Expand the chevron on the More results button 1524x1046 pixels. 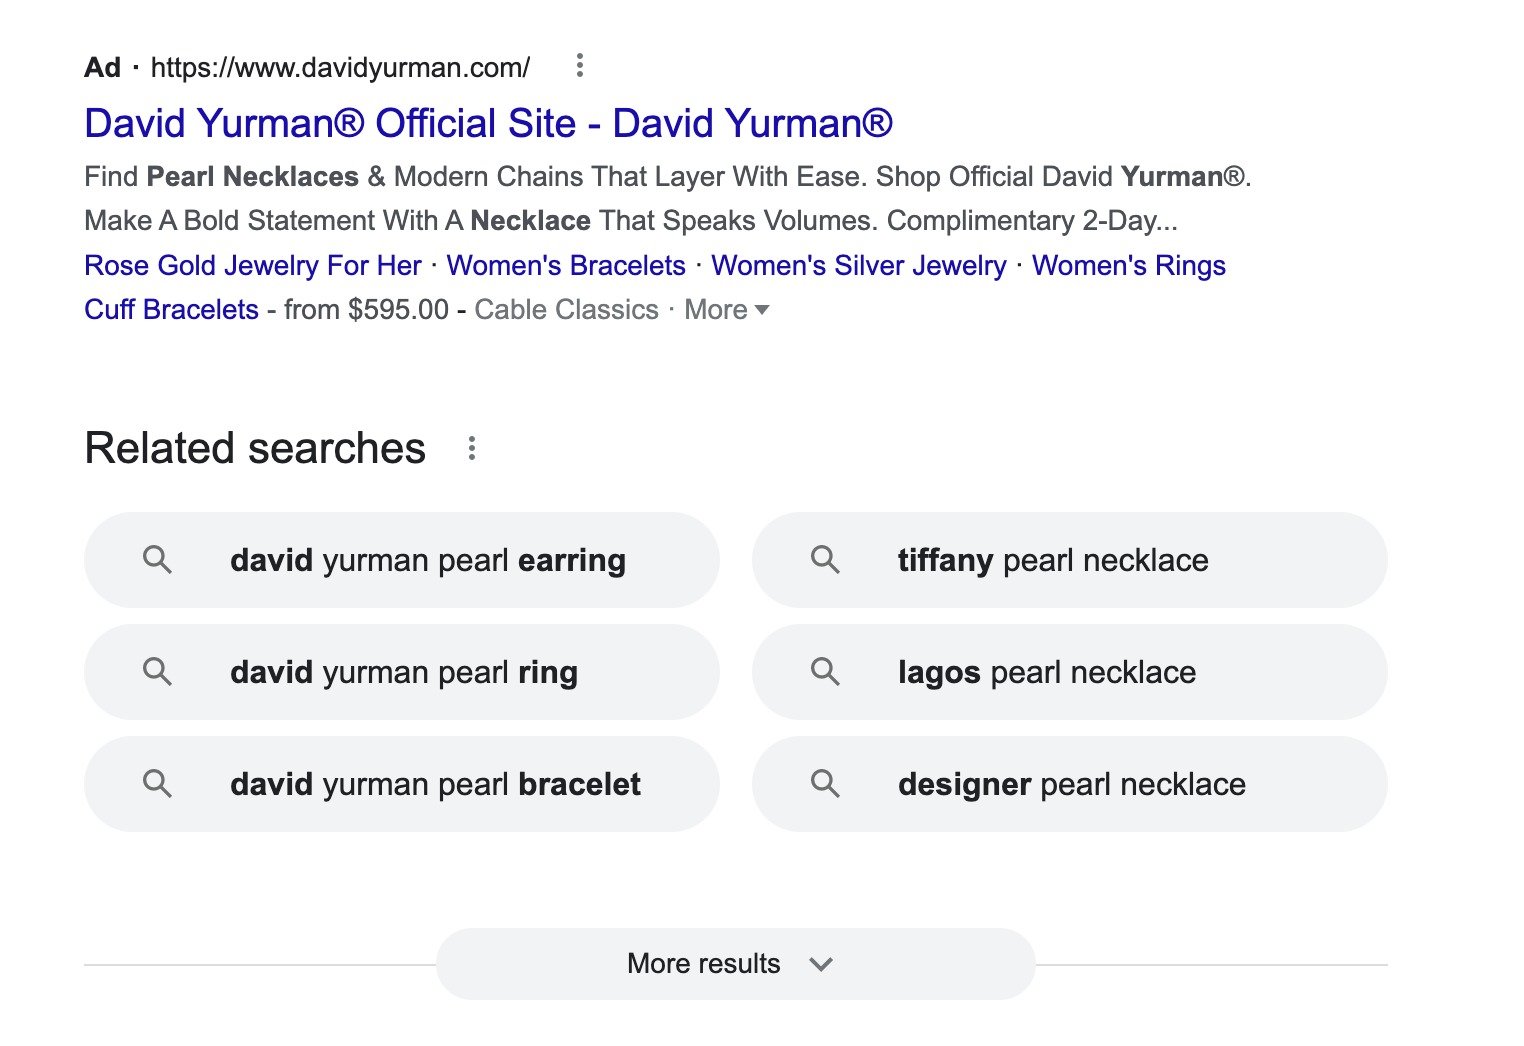[x=821, y=964]
